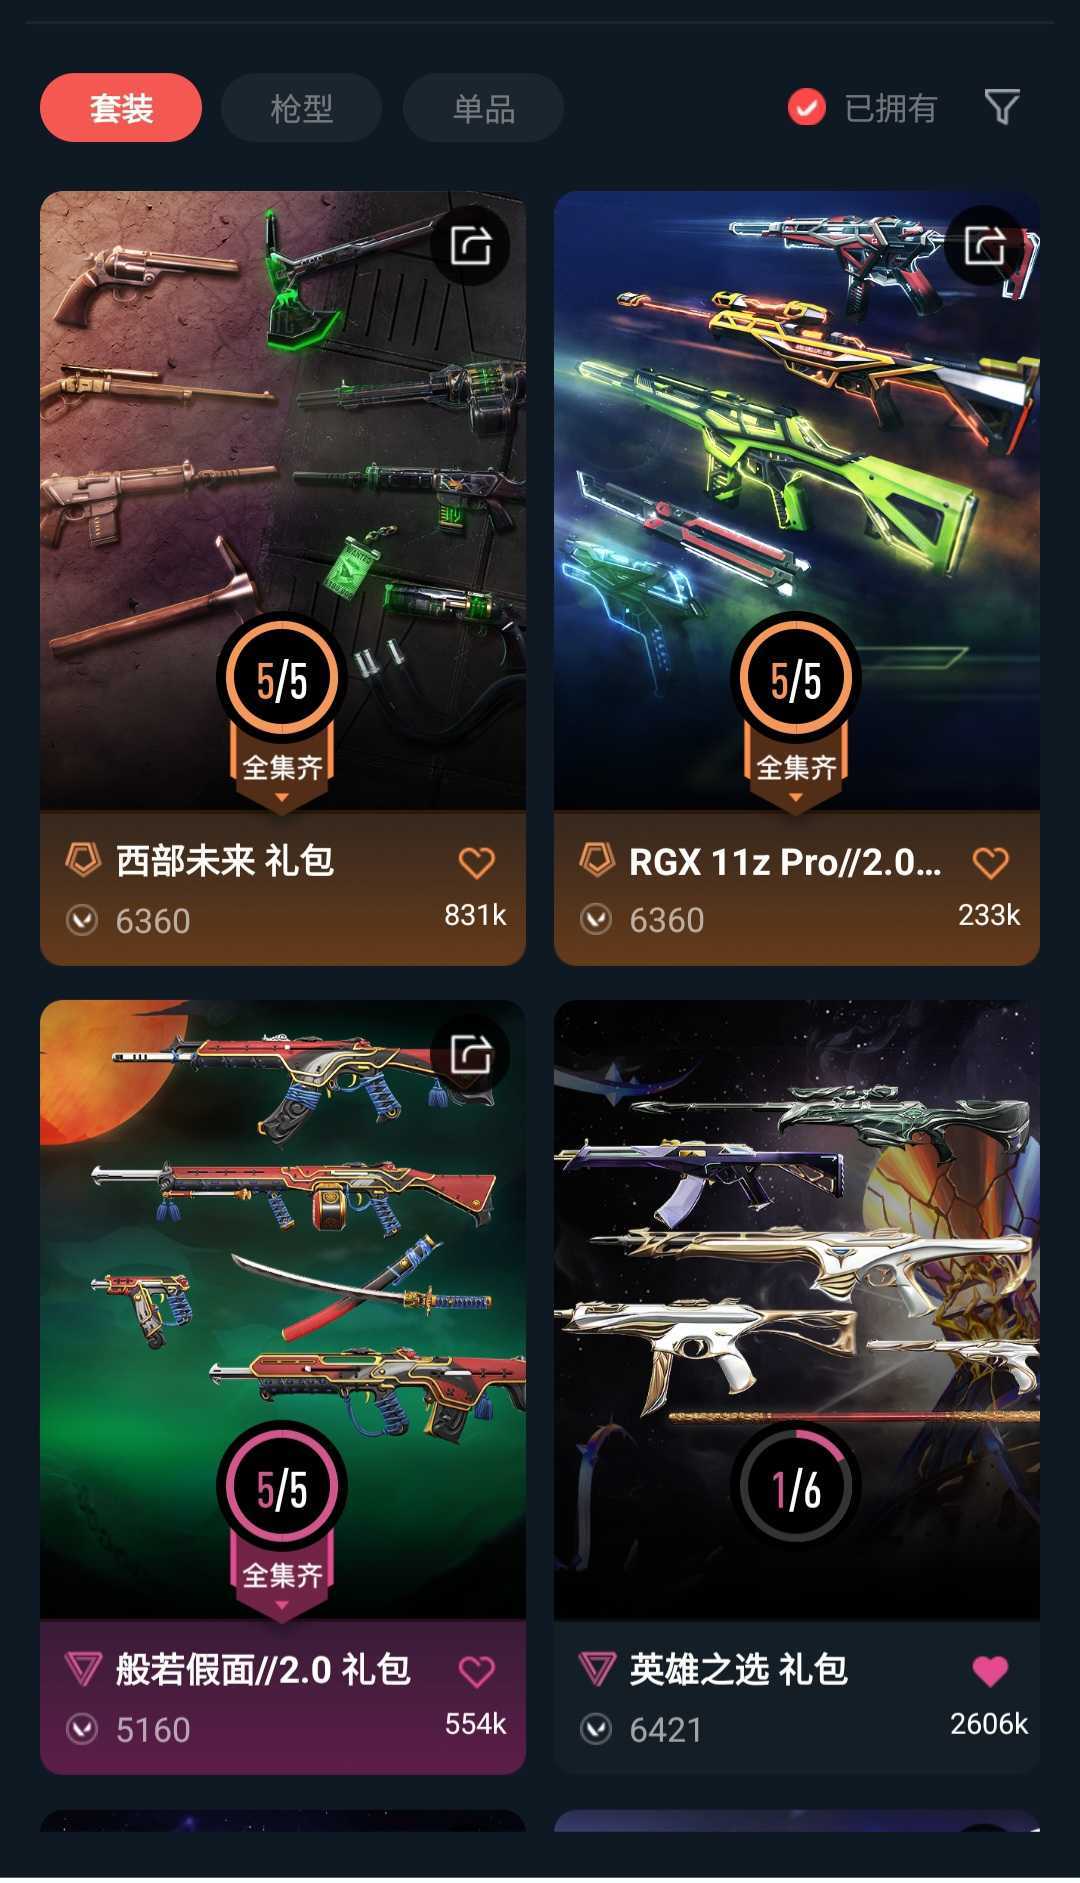1080x1883 pixels.
Task: Select the 套装 tab
Action: [121, 107]
